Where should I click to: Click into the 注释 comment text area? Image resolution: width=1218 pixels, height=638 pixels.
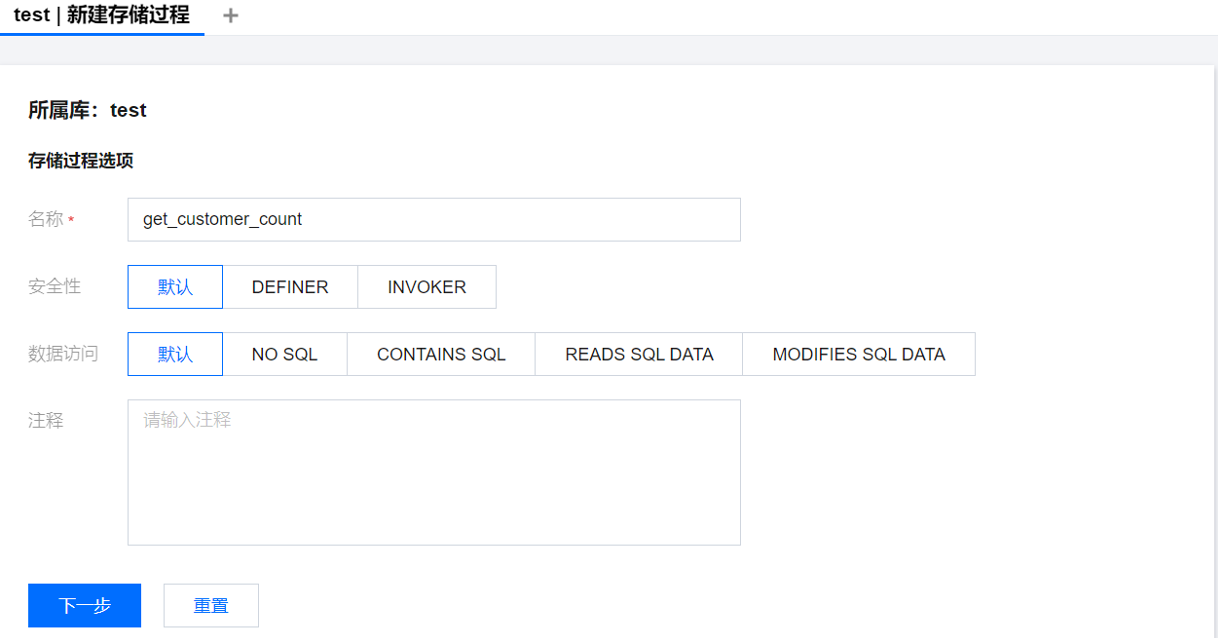click(433, 472)
